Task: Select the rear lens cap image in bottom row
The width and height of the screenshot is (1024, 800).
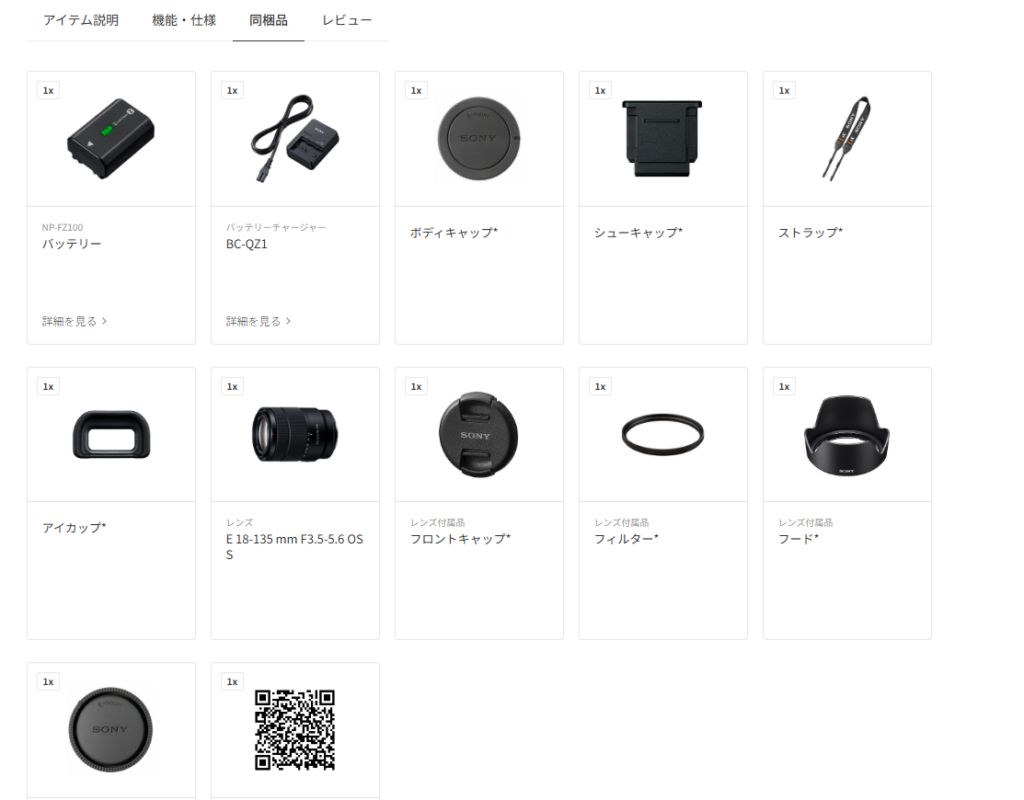Action: pos(110,729)
